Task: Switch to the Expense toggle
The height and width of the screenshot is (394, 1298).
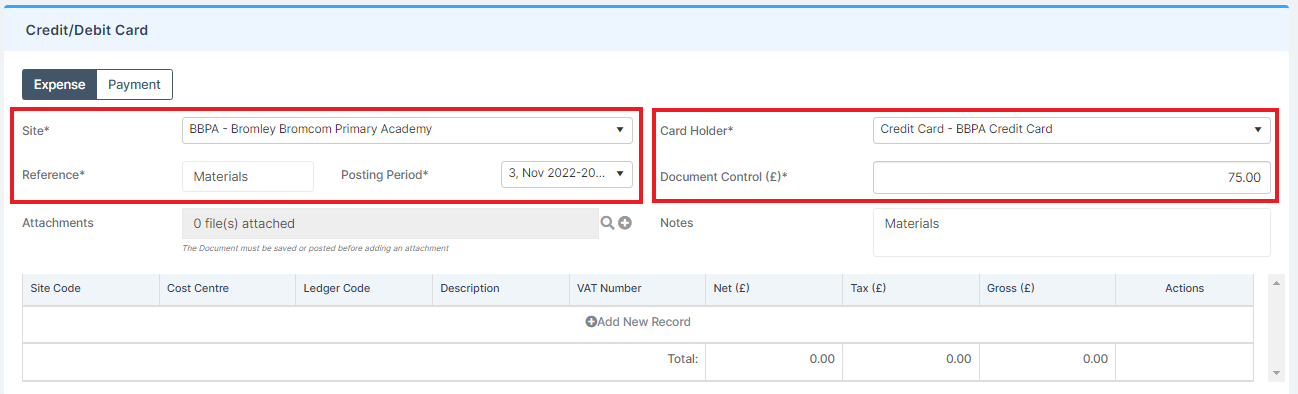Action: (x=60, y=84)
